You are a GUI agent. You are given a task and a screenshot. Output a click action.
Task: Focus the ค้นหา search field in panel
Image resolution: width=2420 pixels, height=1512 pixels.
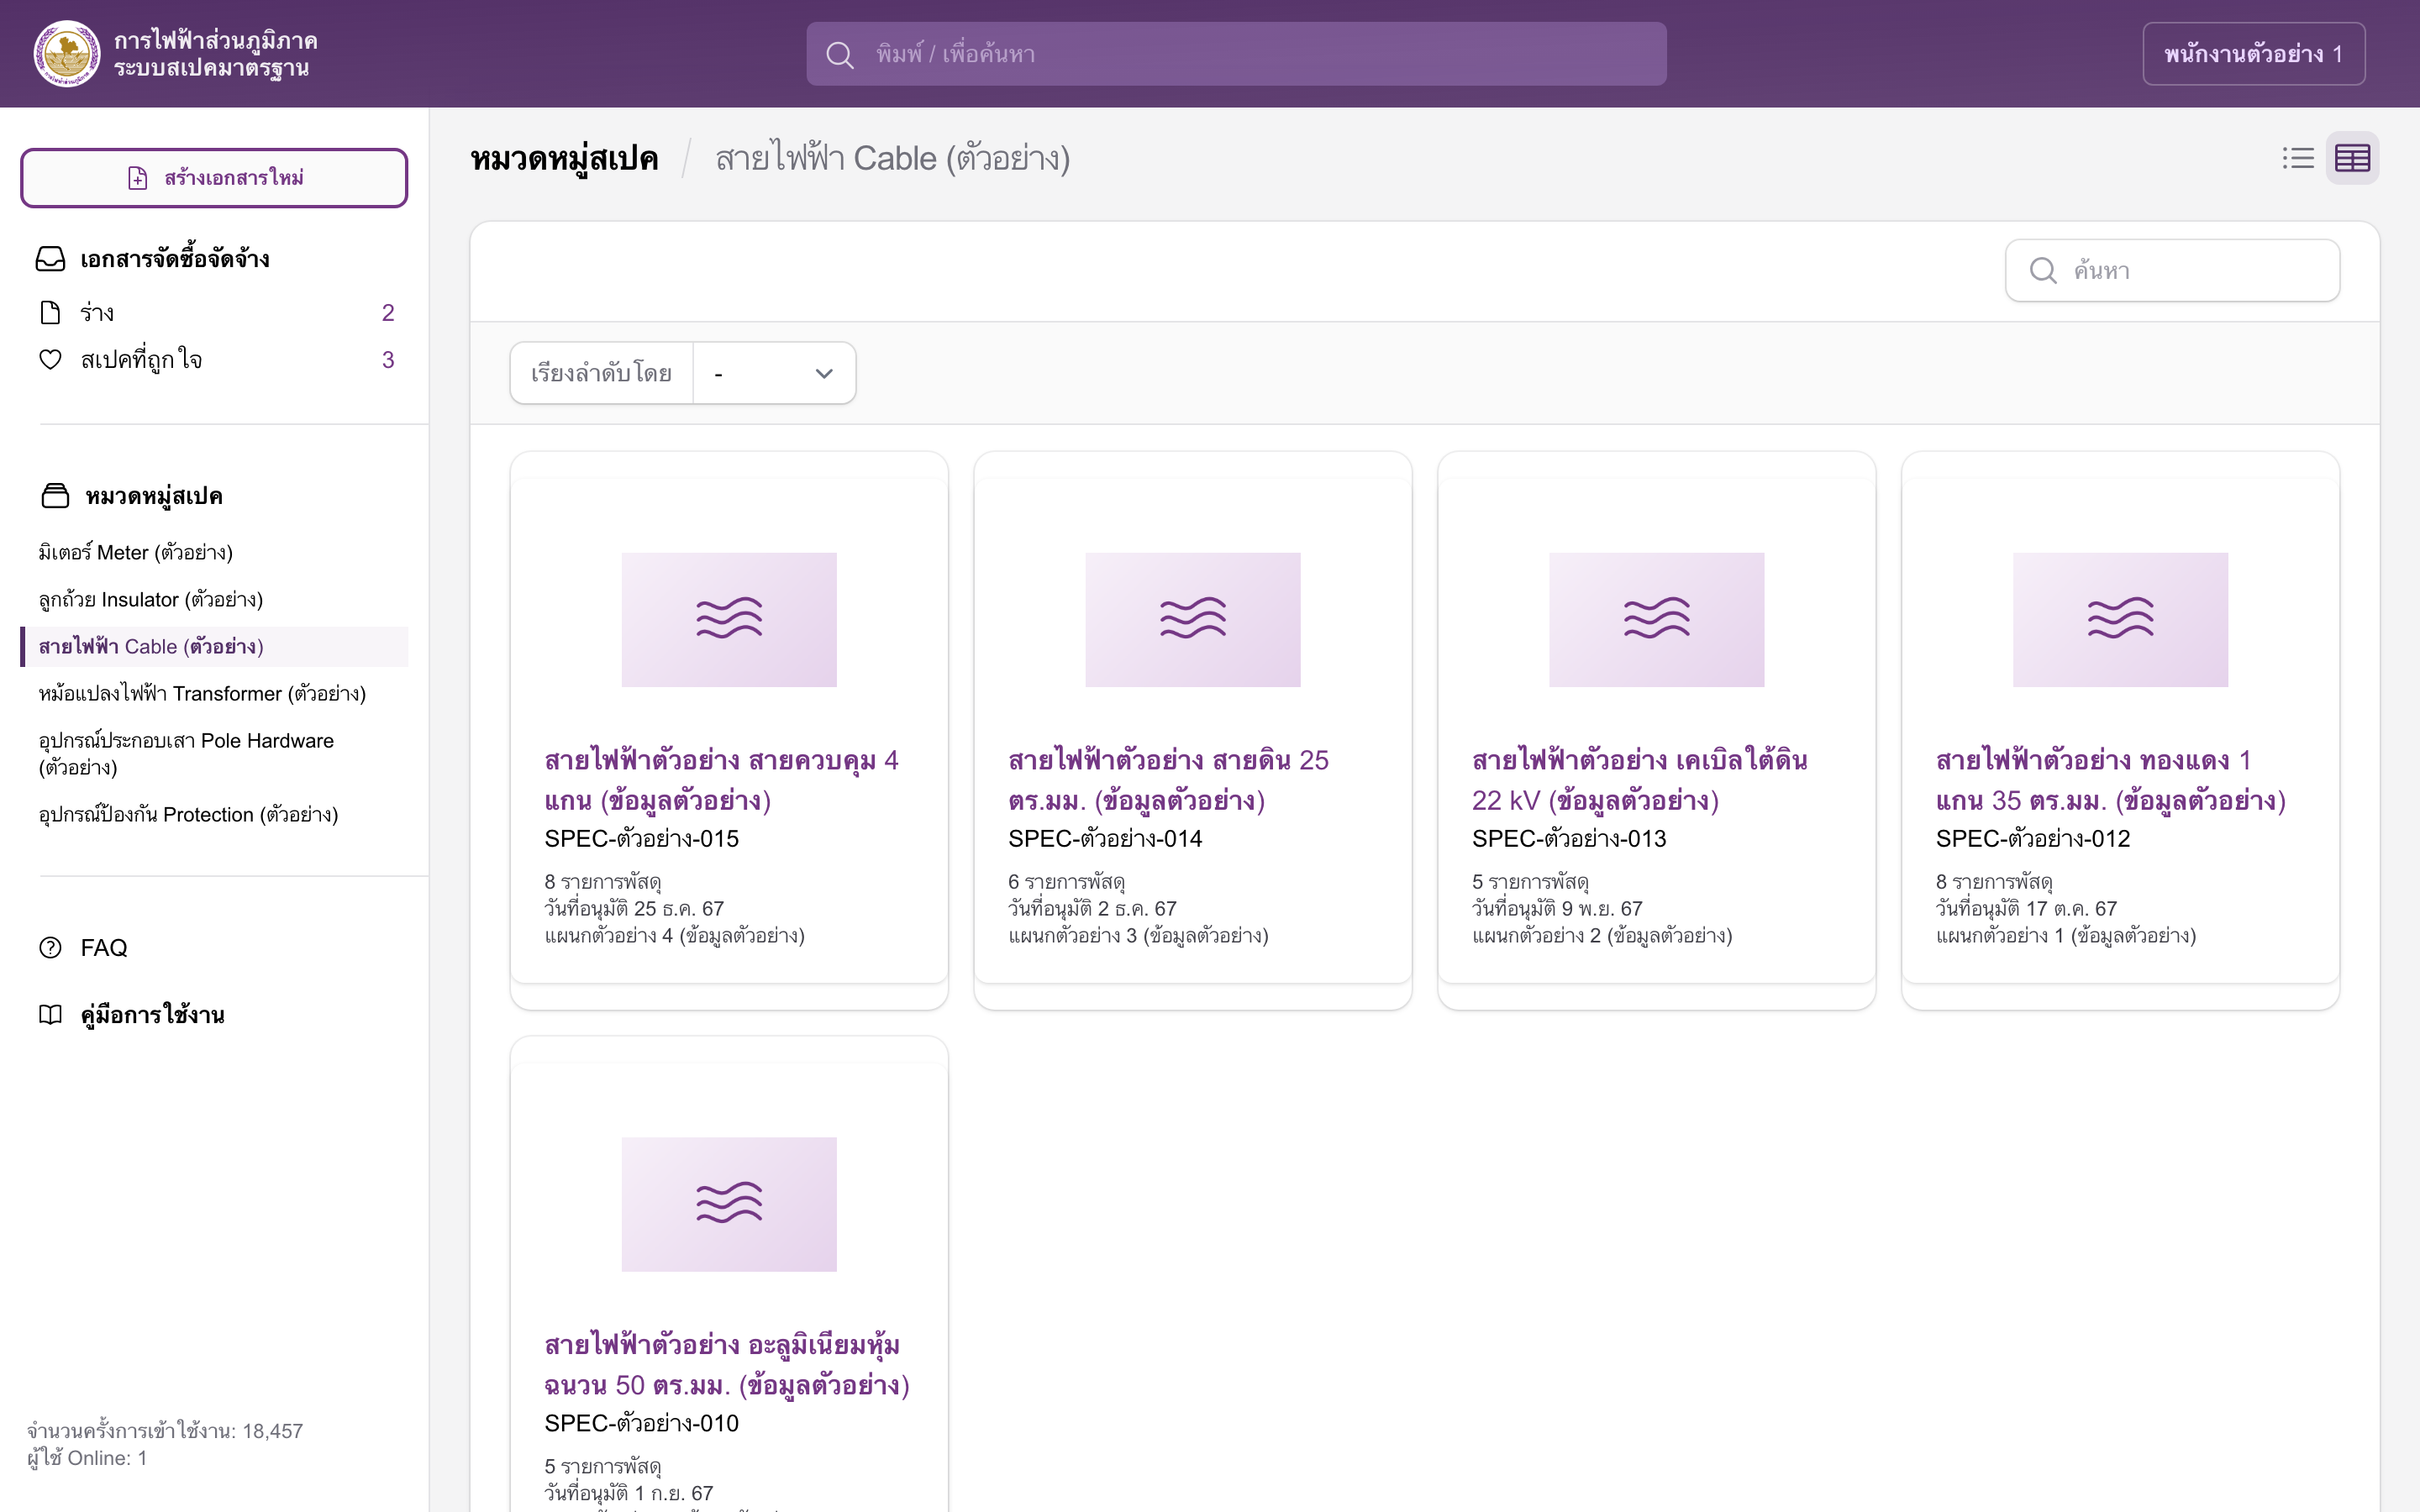(x=2172, y=270)
